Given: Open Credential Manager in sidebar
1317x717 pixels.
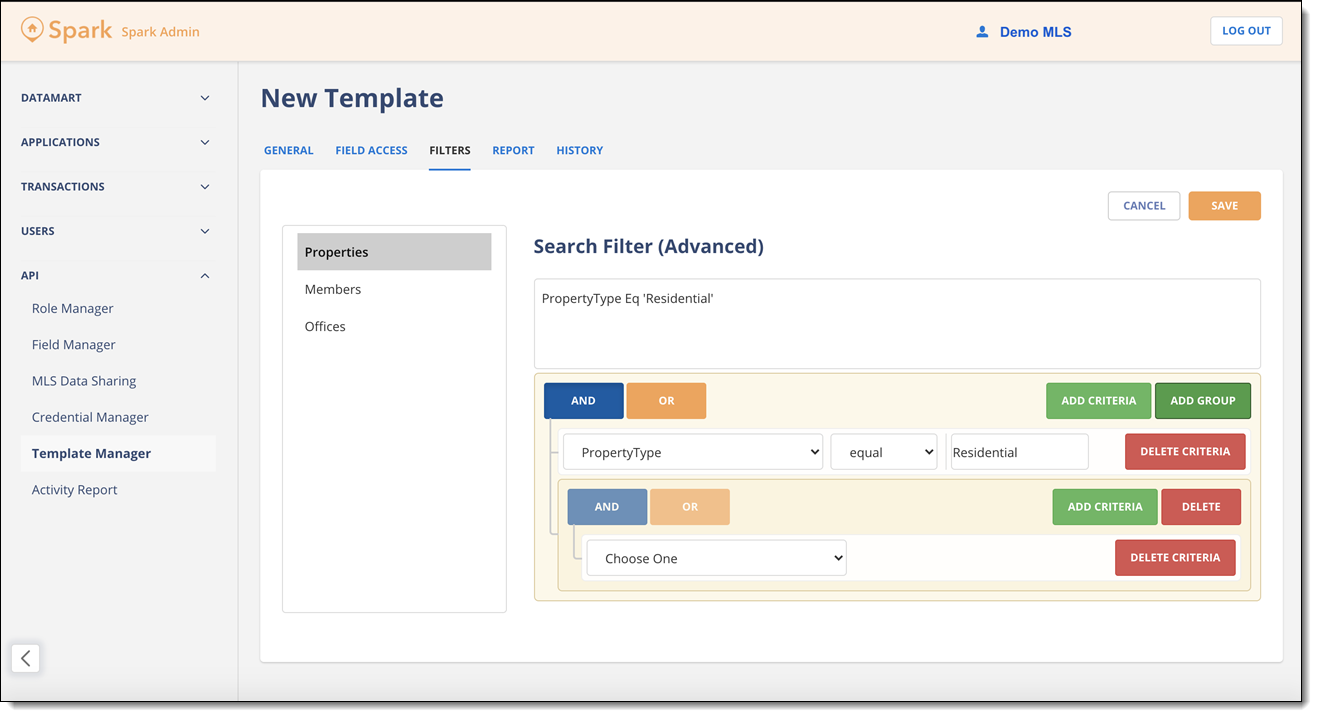Looking at the screenshot, I should (90, 417).
